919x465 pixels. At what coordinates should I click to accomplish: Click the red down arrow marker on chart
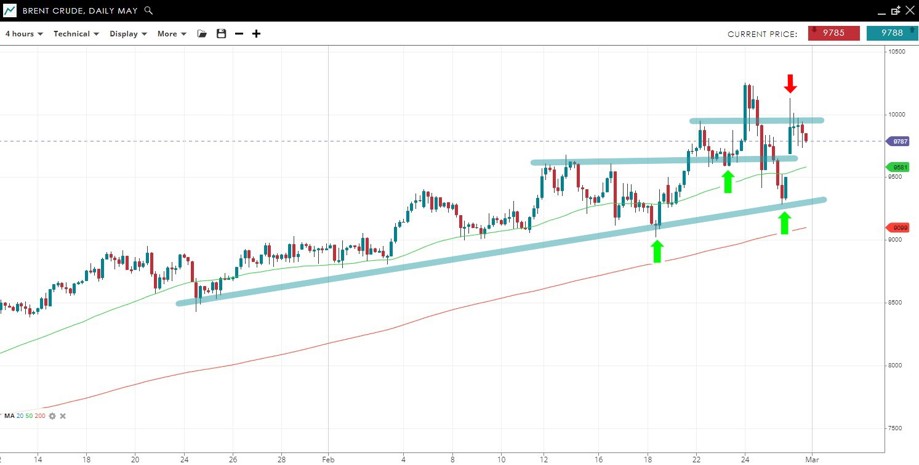(790, 83)
